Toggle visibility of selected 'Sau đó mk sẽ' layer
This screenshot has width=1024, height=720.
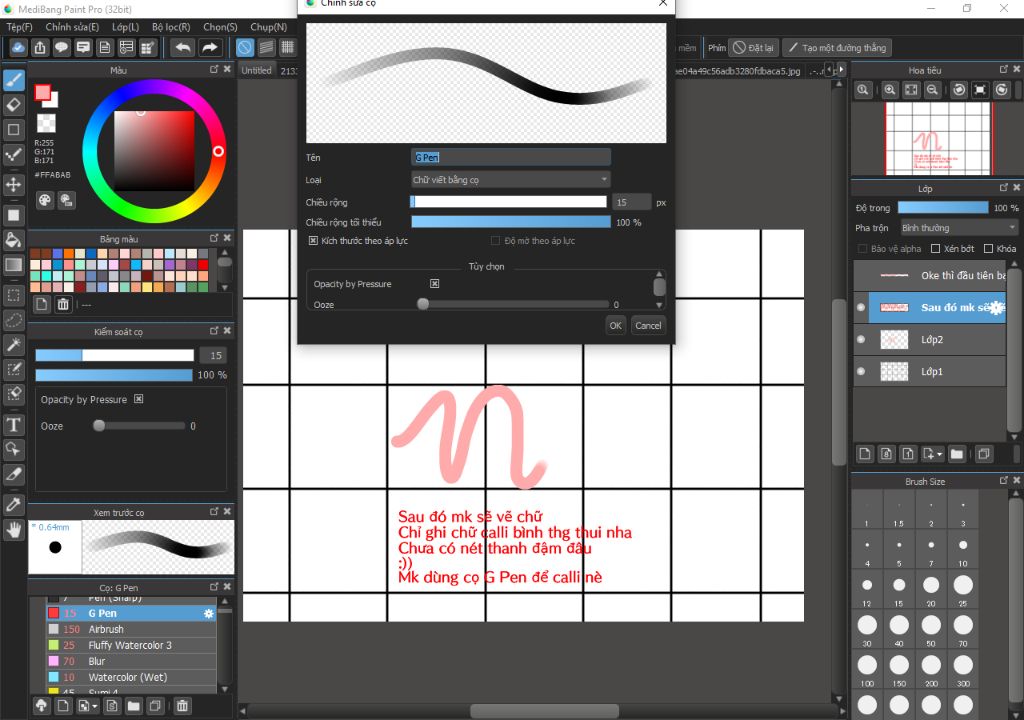coord(861,308)
